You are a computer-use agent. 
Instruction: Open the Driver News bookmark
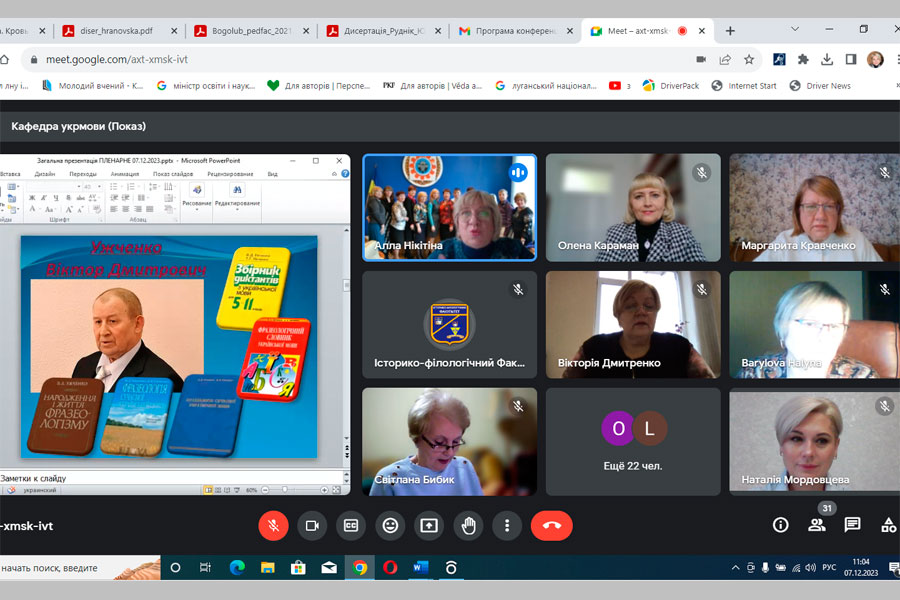(820, 86)
